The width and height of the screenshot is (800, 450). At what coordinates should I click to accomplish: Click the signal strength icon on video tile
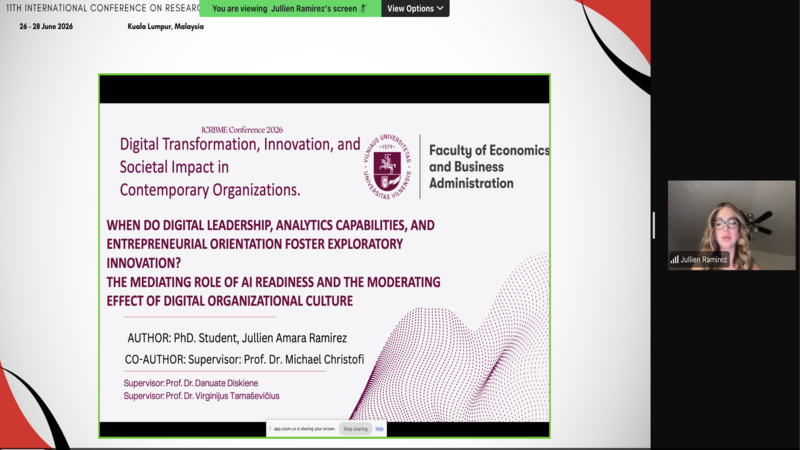click(674, 260)
